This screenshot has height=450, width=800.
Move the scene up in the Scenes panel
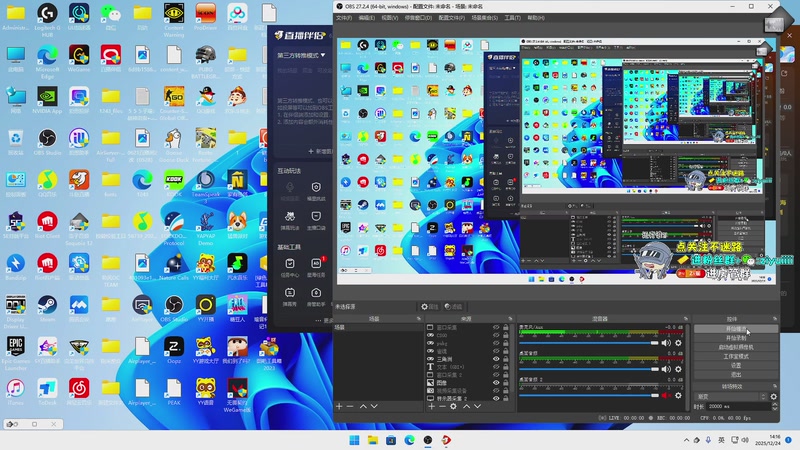click(x=363, y=406)
